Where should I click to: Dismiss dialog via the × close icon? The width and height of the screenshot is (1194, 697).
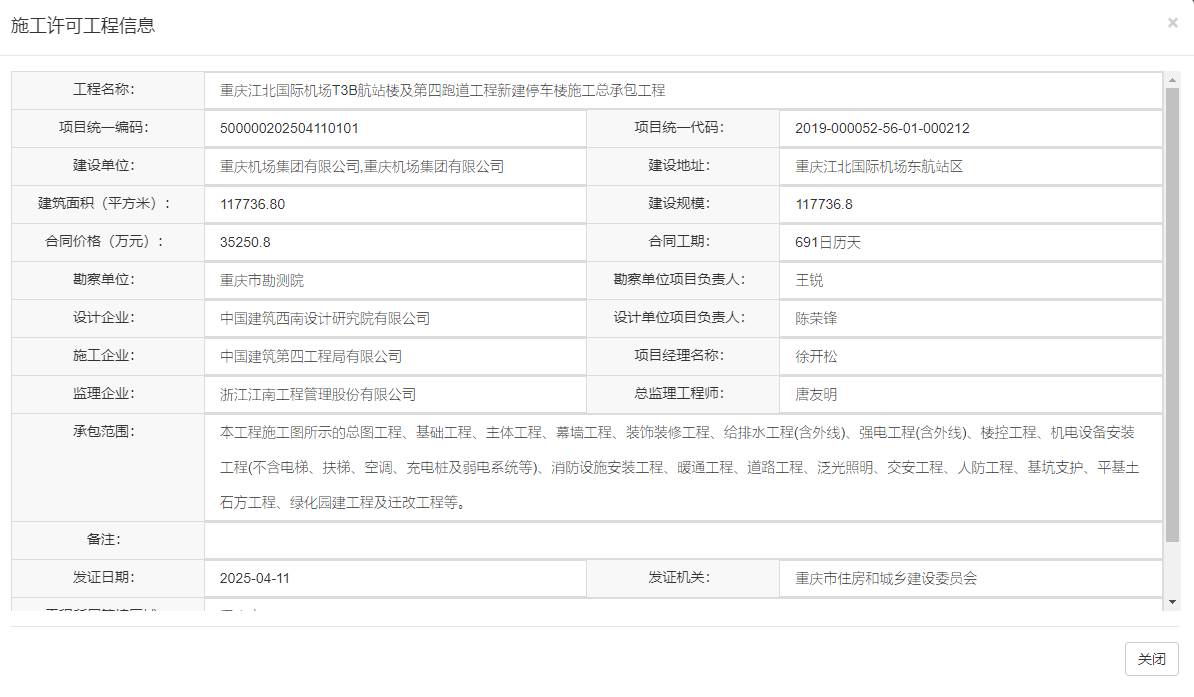[x=1172, y=23]
